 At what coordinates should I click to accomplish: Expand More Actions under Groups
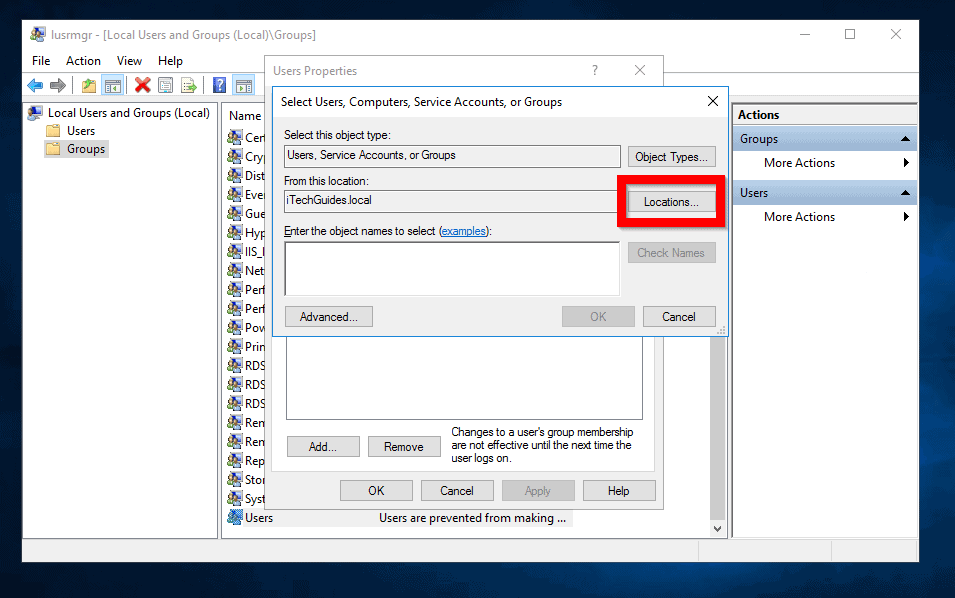point(799,162)
